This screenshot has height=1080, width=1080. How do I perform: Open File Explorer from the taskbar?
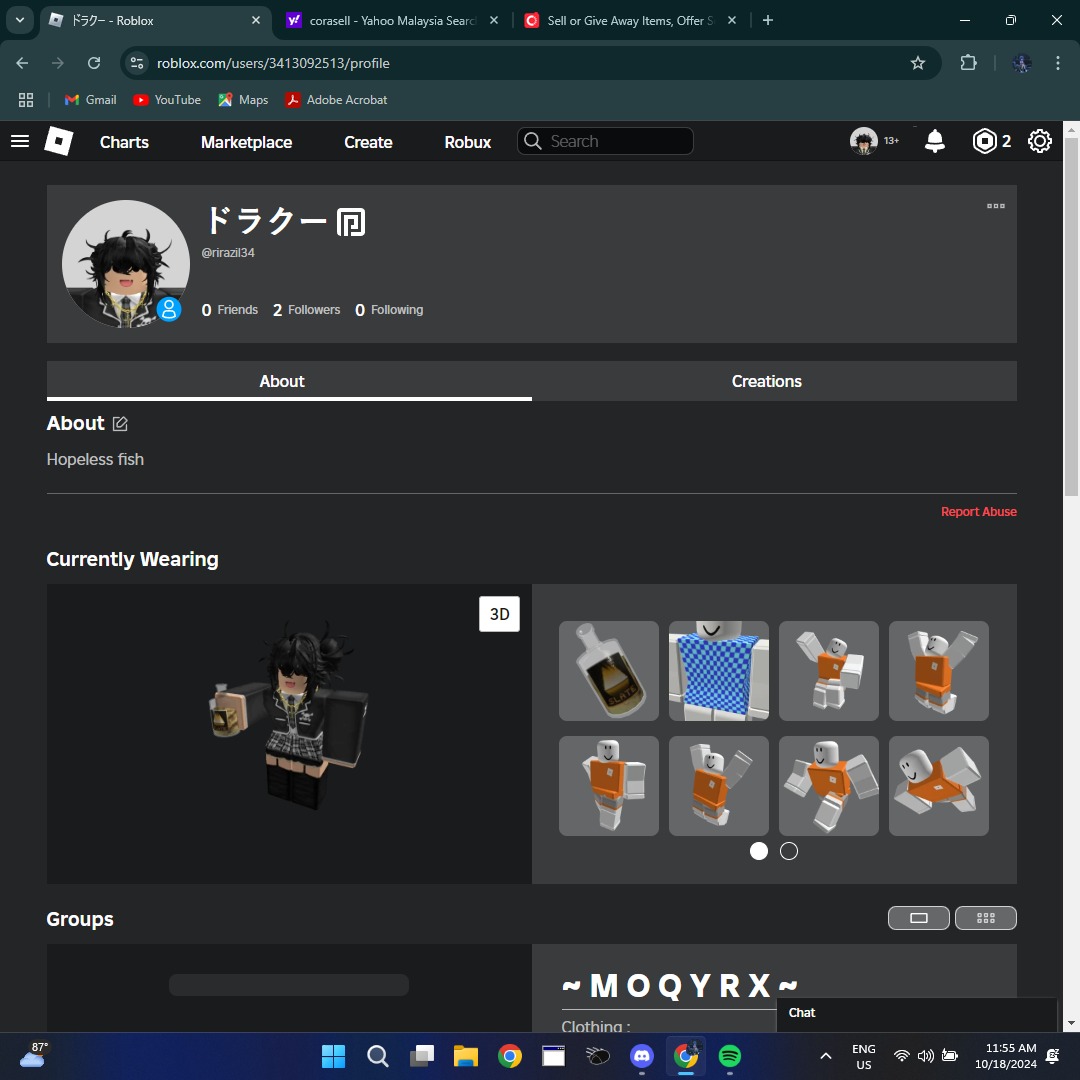466,1056
